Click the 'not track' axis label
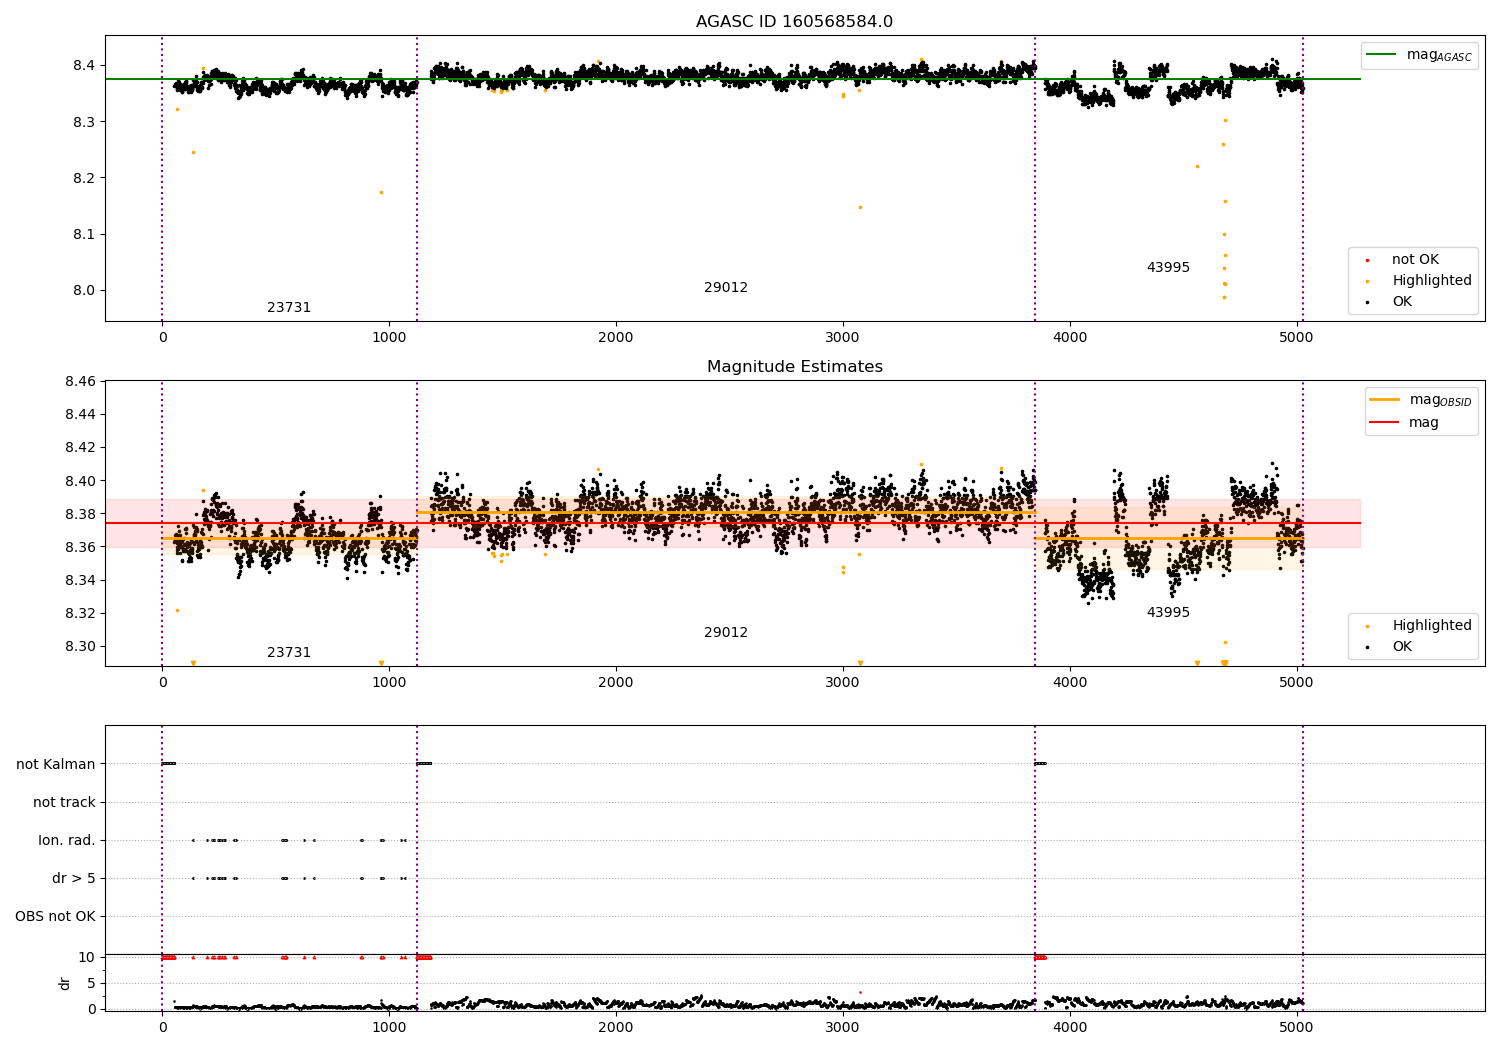 64,803
